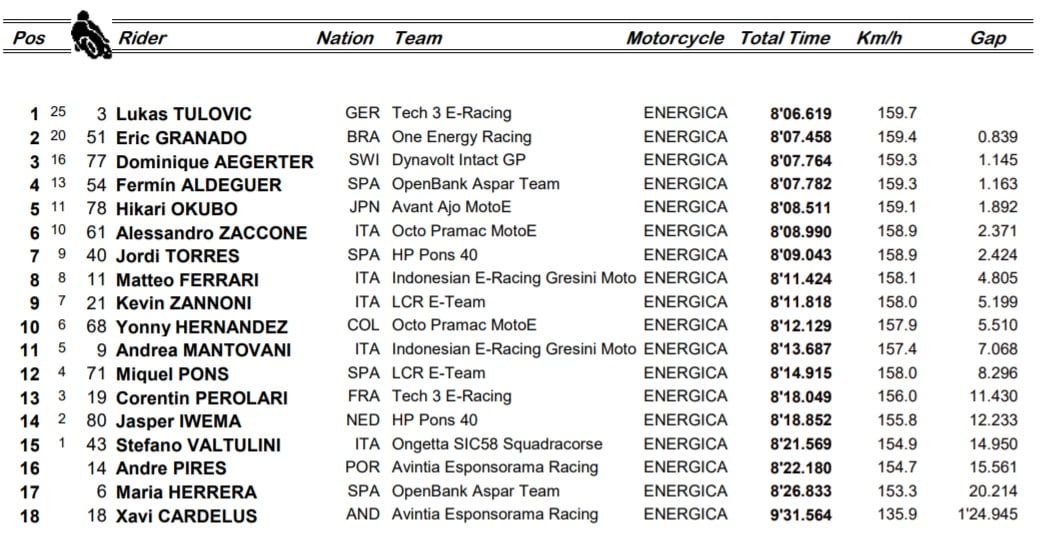Select rider Jordi TORRES

(x=177, y=256)
